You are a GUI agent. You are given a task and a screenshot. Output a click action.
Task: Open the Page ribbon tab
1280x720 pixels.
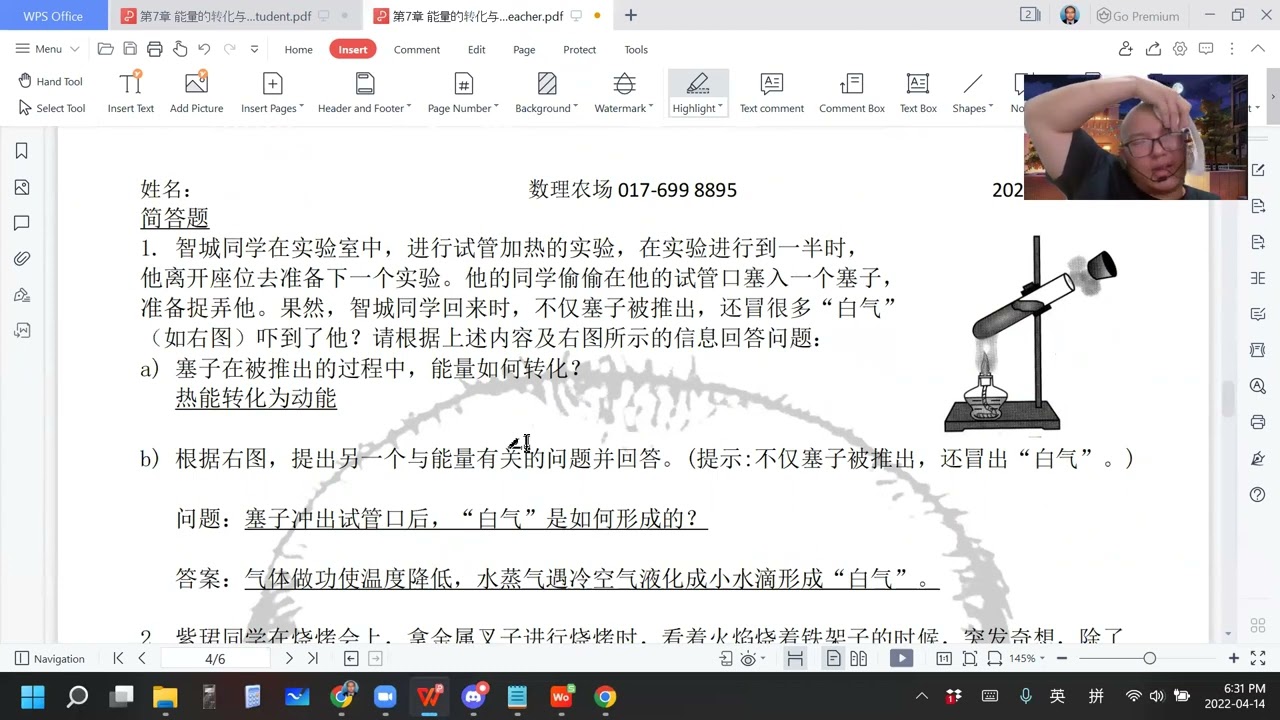(x=524, y=49)
